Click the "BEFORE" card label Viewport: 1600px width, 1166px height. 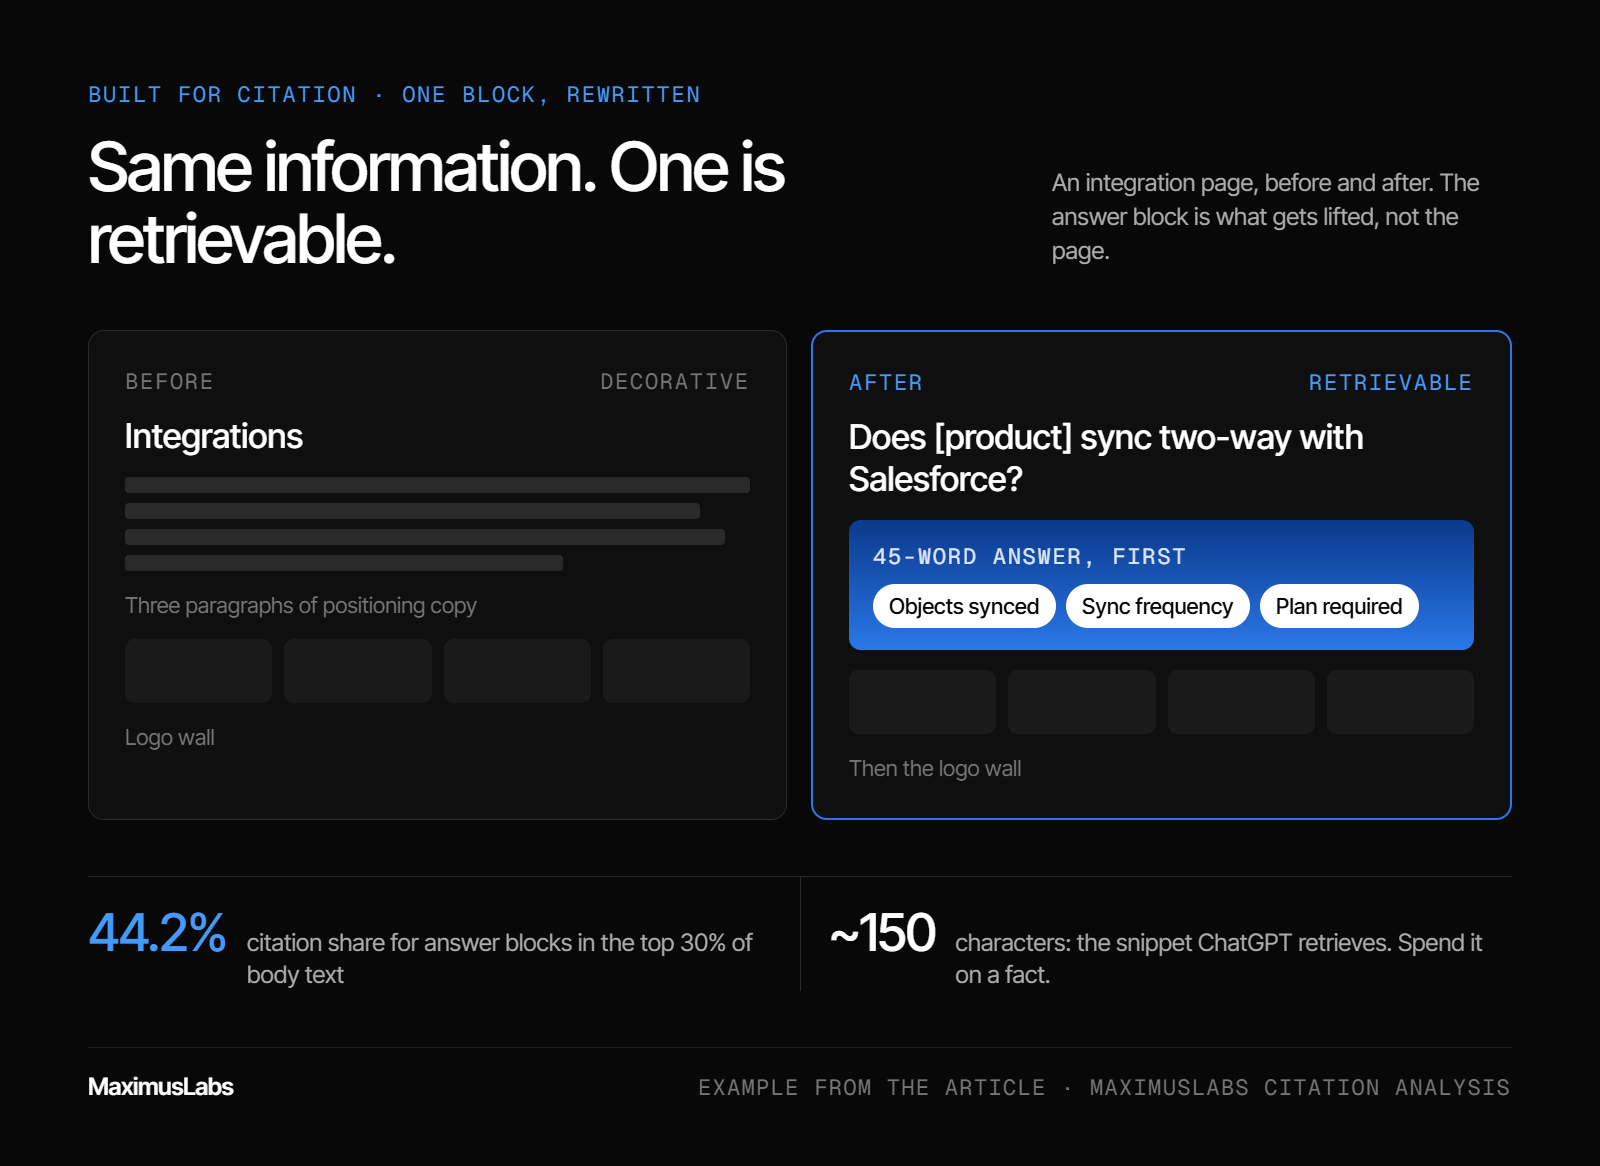[169, 382]
